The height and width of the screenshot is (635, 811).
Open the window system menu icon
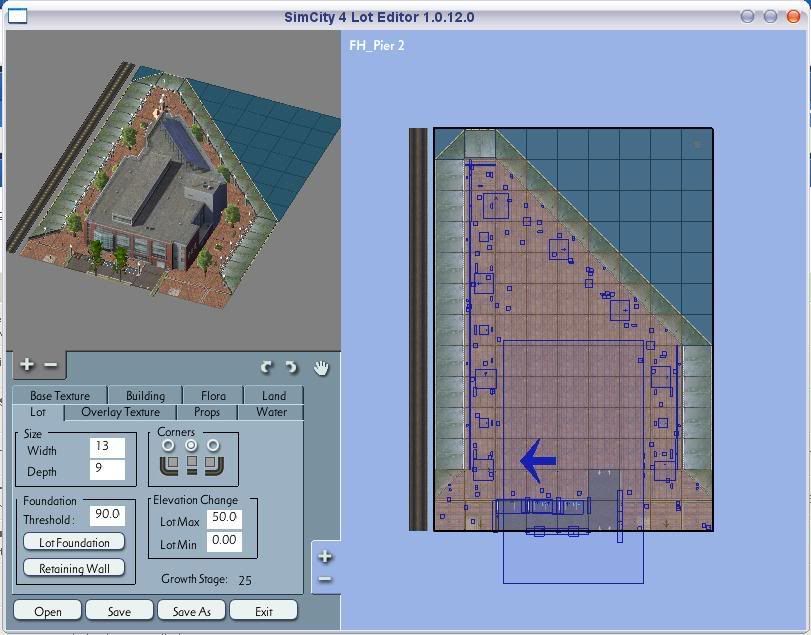click(x=17, y=17)
